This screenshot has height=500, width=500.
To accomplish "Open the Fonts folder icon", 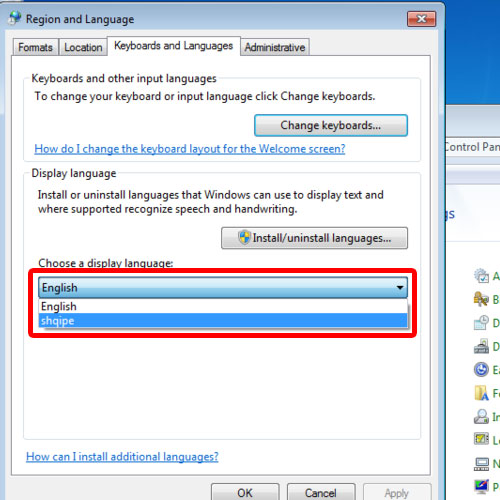I will point(481,393).
